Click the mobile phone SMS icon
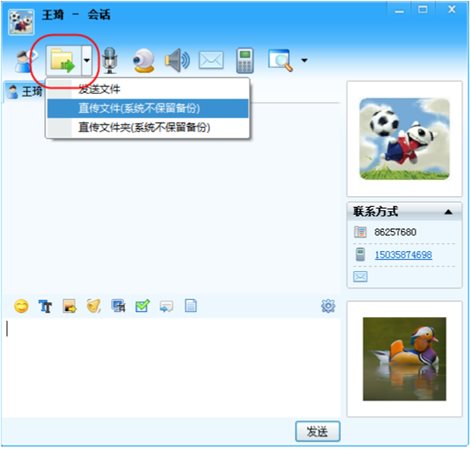 click(245, 61)
